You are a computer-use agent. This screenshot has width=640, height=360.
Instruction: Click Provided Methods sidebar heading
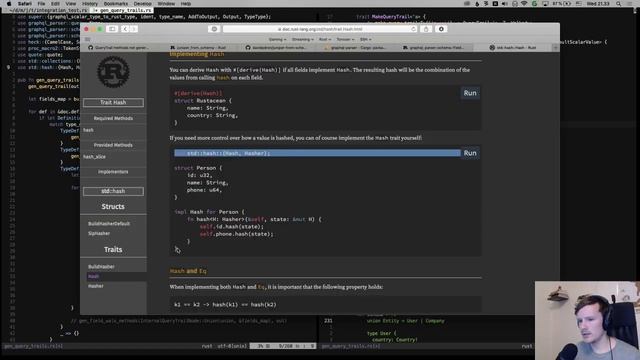[x=113, y=145]
